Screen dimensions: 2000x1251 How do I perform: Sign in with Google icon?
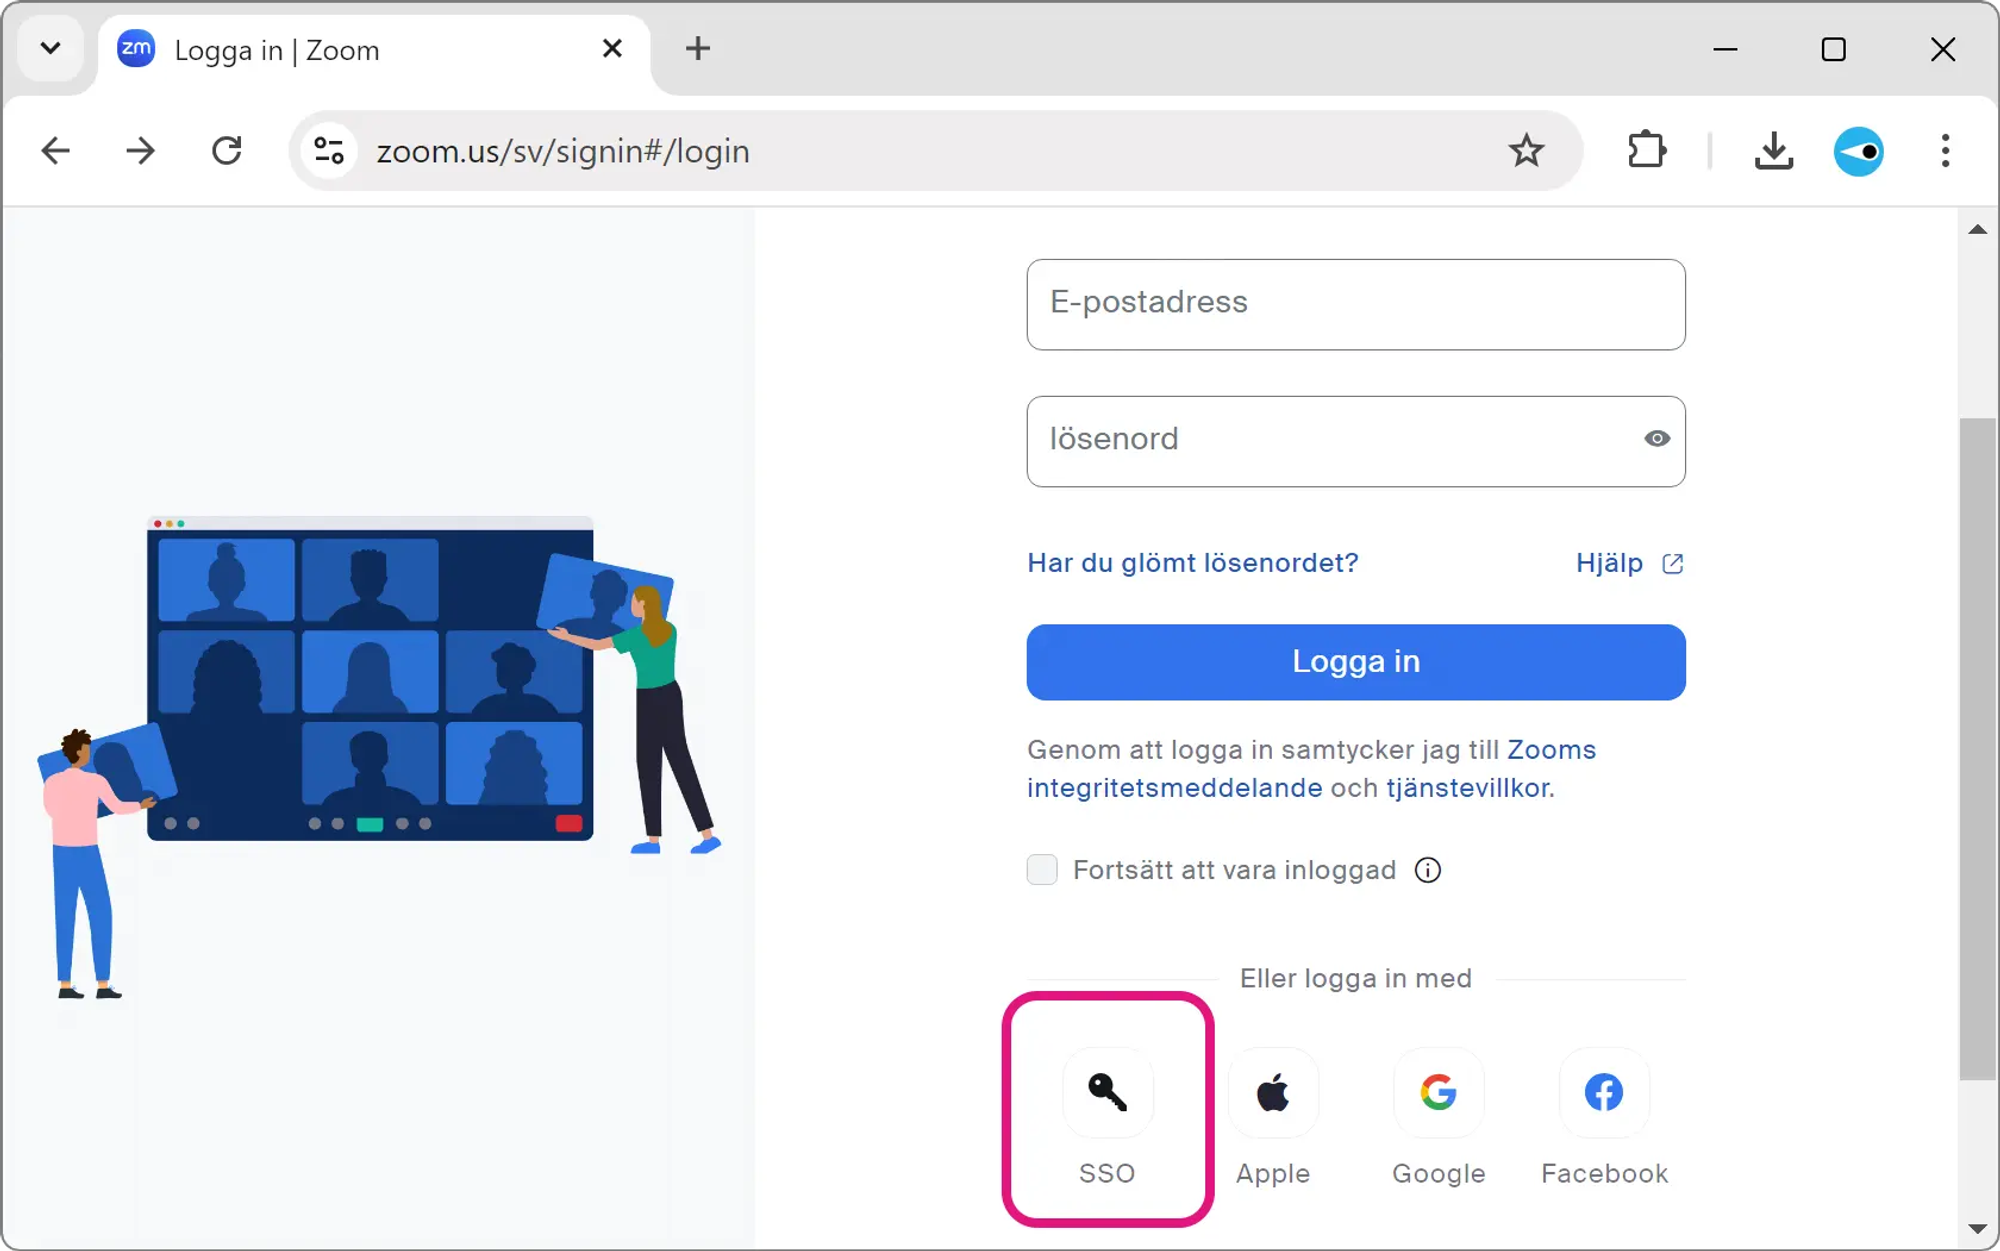click(x=1438, y=1092)
